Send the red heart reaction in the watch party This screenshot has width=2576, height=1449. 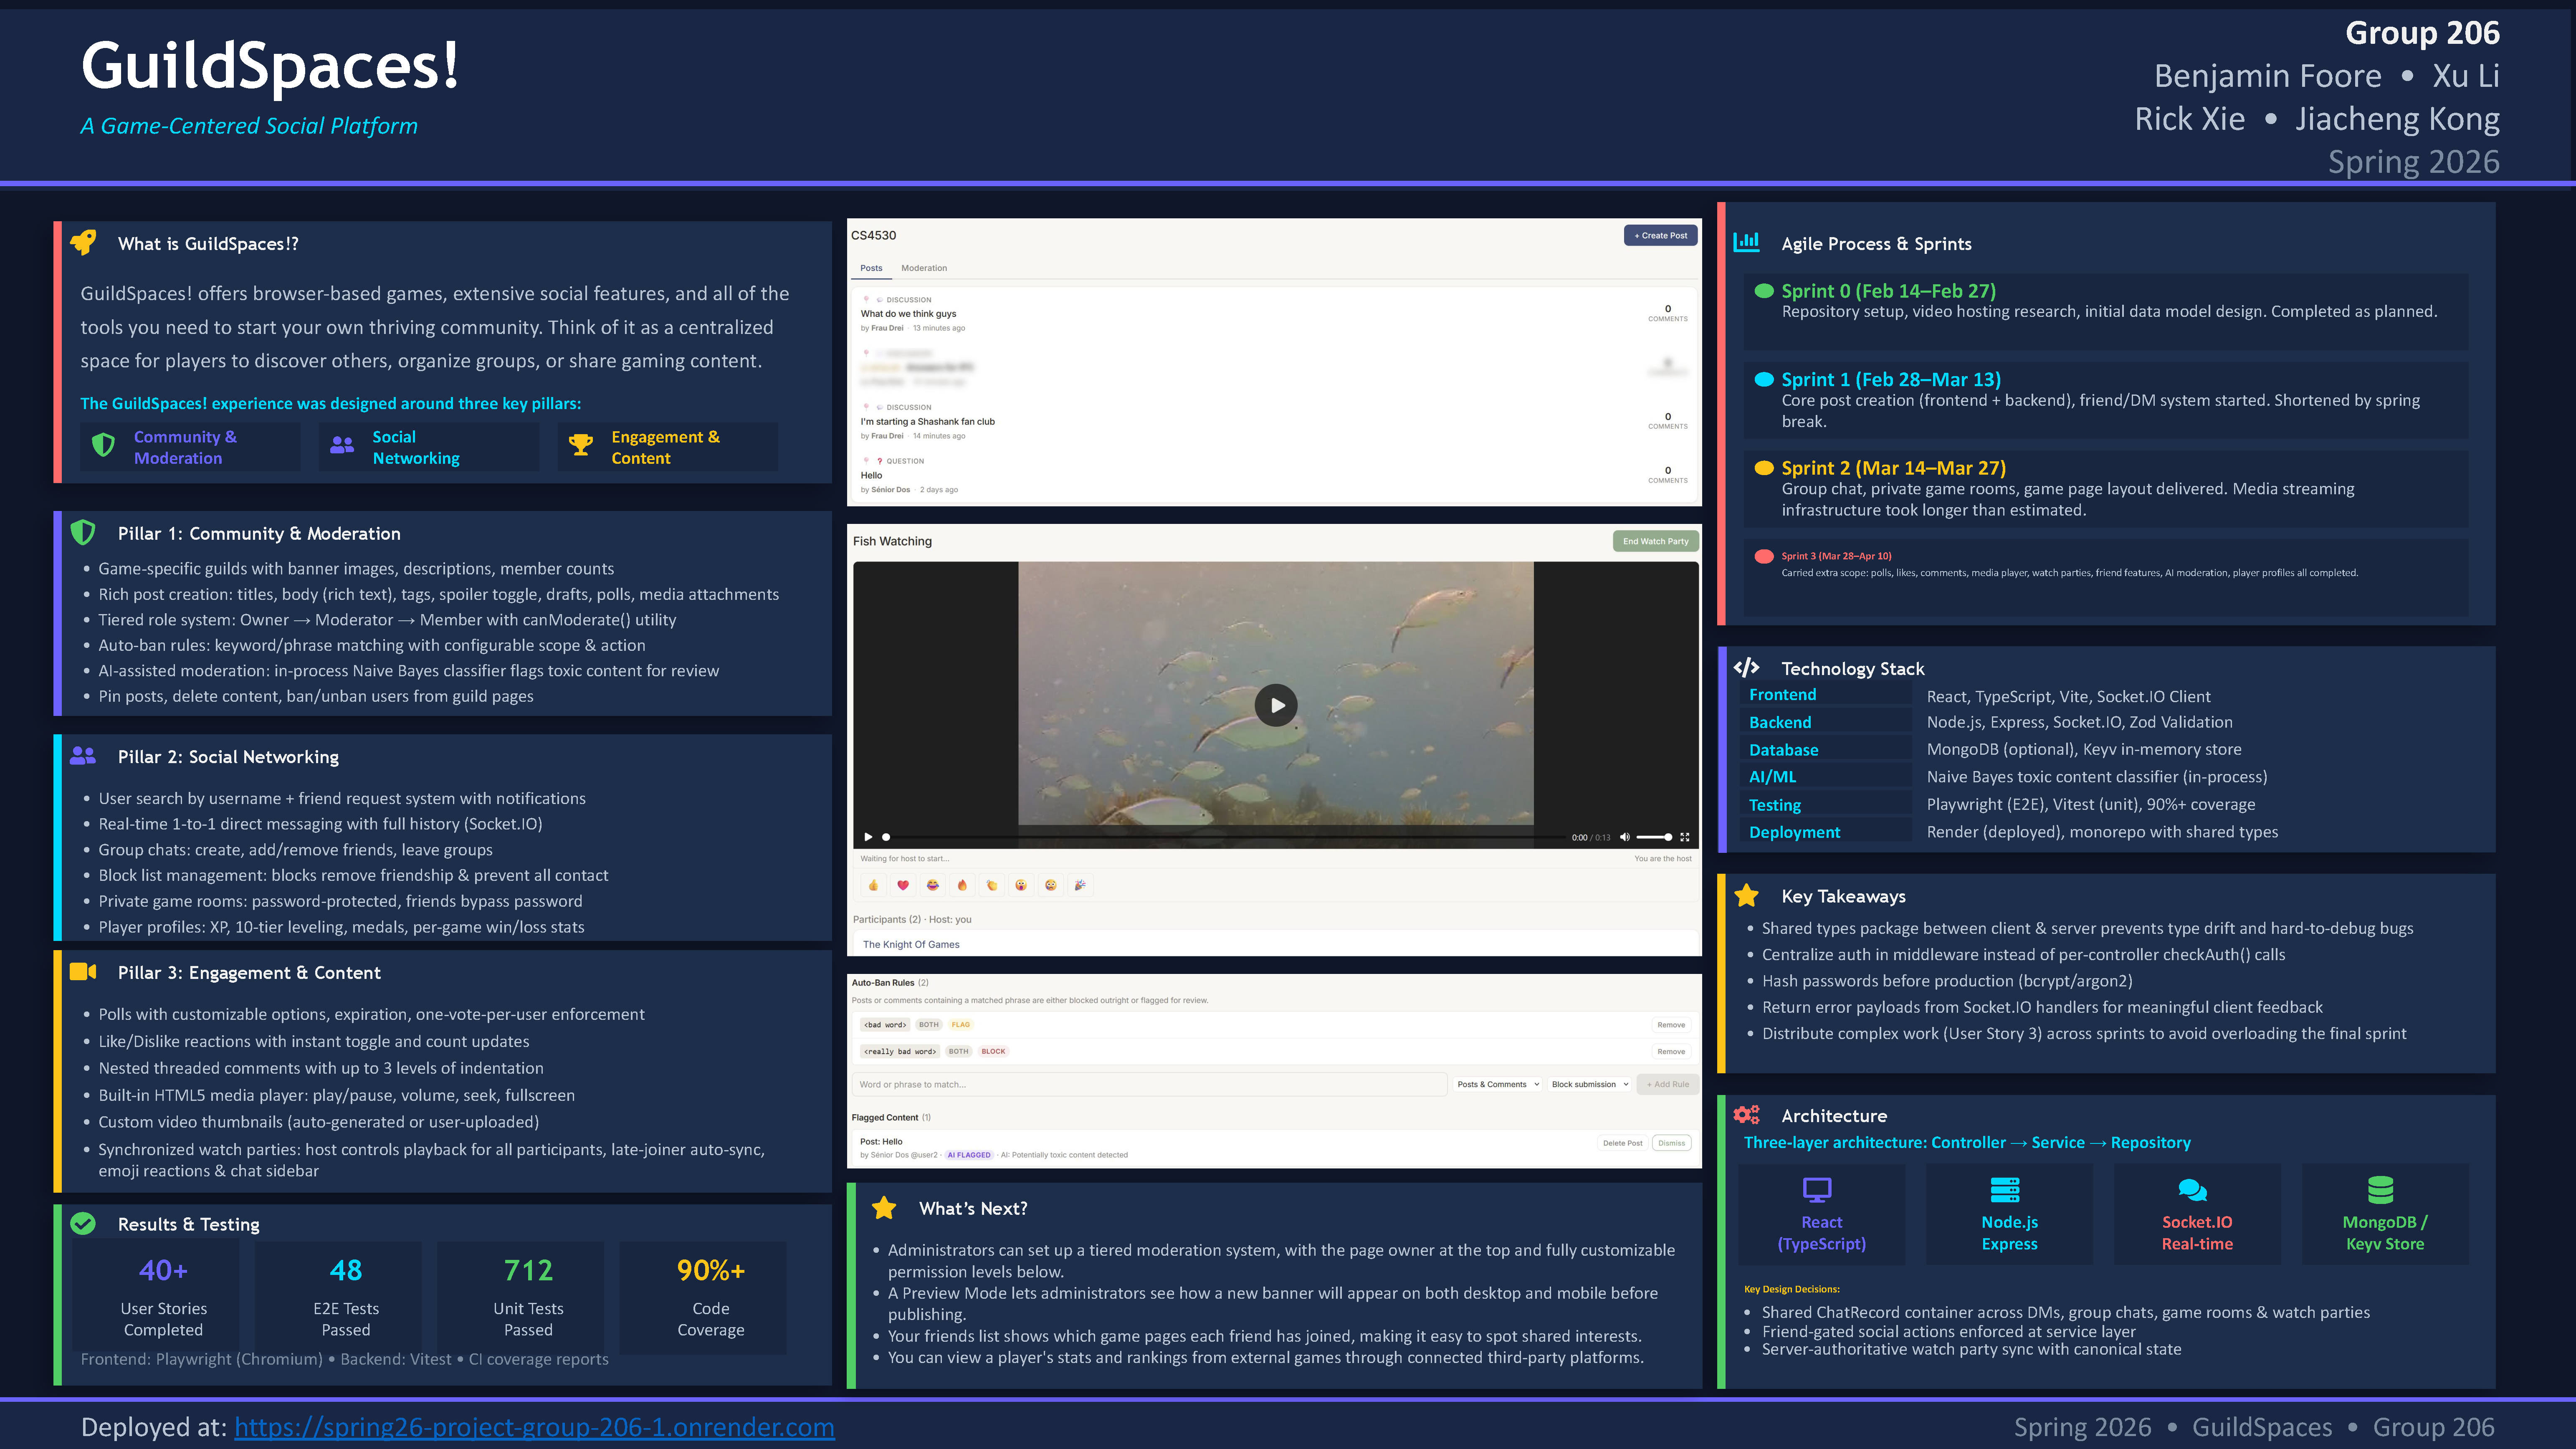coord(903,885)
